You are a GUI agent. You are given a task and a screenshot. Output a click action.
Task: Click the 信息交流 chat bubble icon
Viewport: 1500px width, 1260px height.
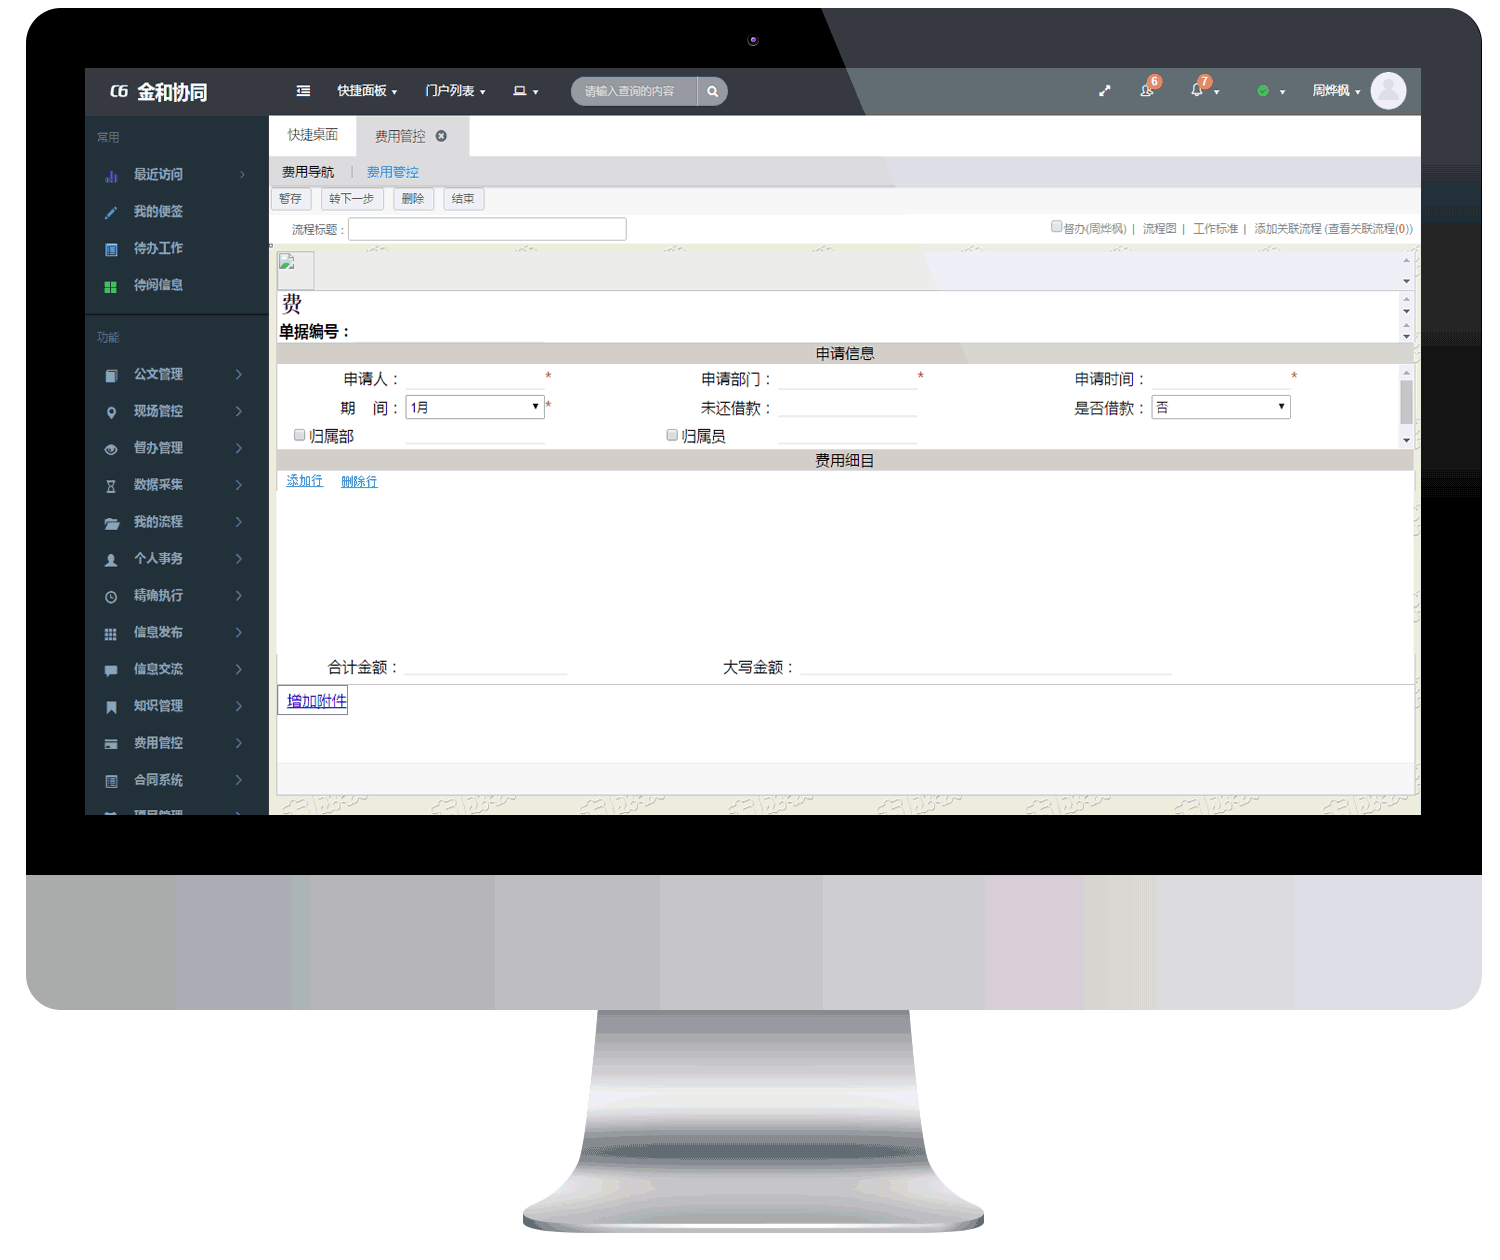tap(111, 670)
